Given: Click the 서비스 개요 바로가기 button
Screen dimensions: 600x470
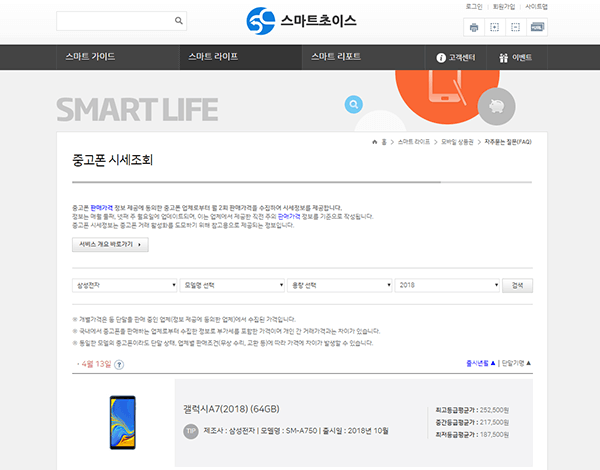Looking at the screenshot, I should (110, 244).
